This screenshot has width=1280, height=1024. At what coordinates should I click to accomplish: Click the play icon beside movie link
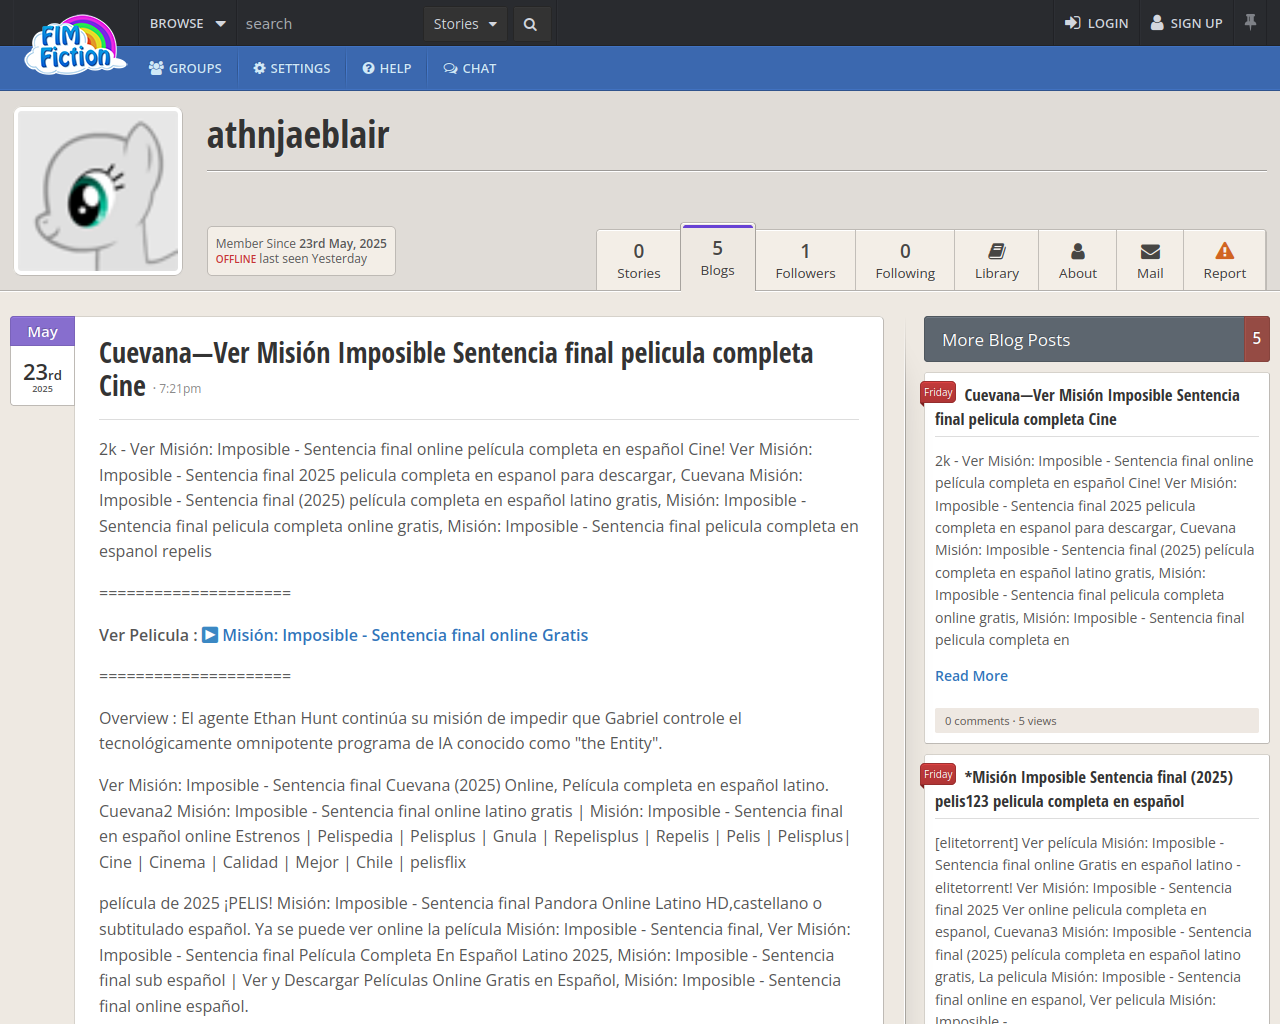coord(210,635)
